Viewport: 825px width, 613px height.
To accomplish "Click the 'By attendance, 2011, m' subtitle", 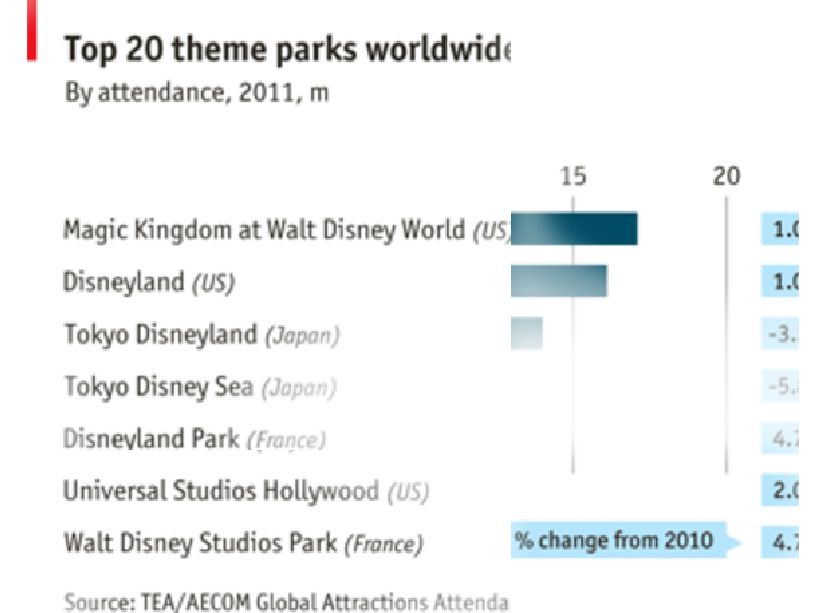I will tap(197, 93).
